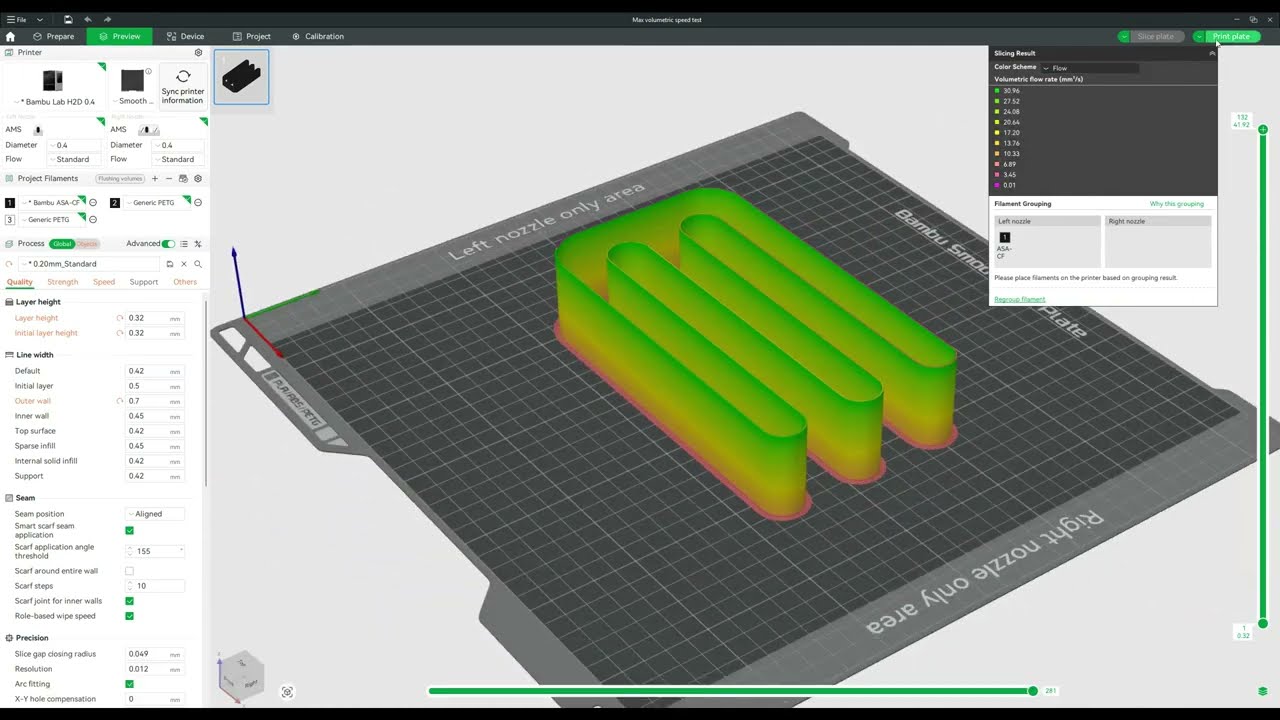Open the File menu dropdown arrow
The image size is (1280, 720).
click(x=40, y=19)
